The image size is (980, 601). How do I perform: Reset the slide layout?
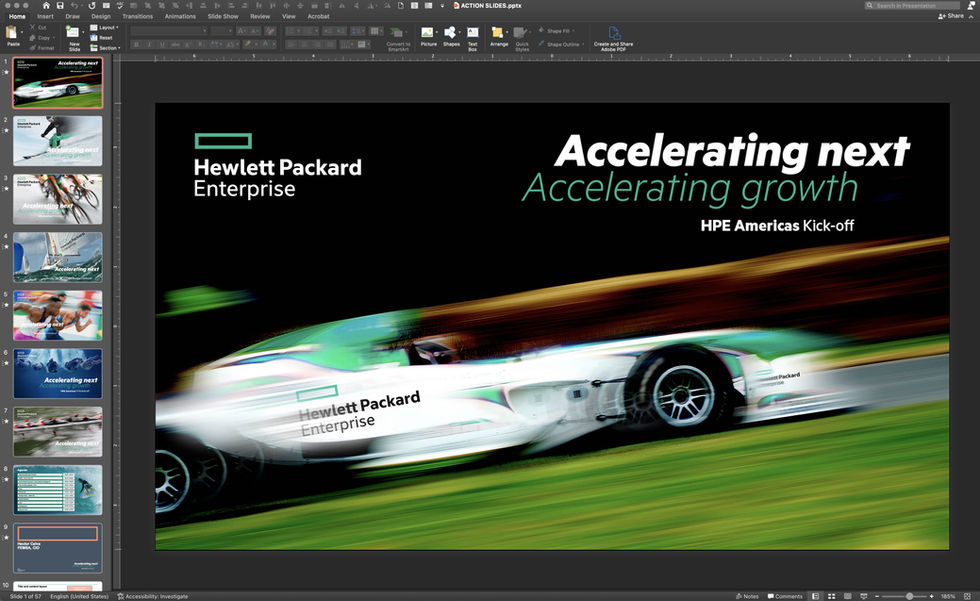[102, 37]
